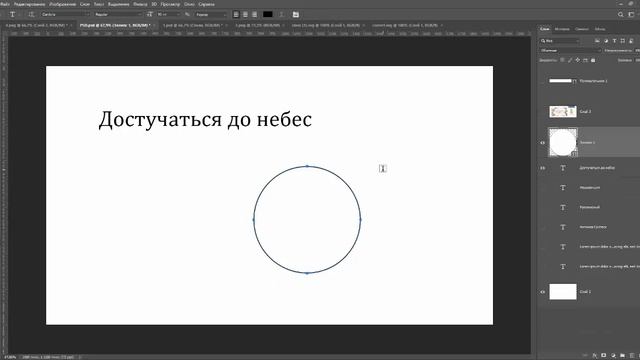The image size is (640, 360).
Task: Click the top anchor point of the circle
Action: [307, 166]
